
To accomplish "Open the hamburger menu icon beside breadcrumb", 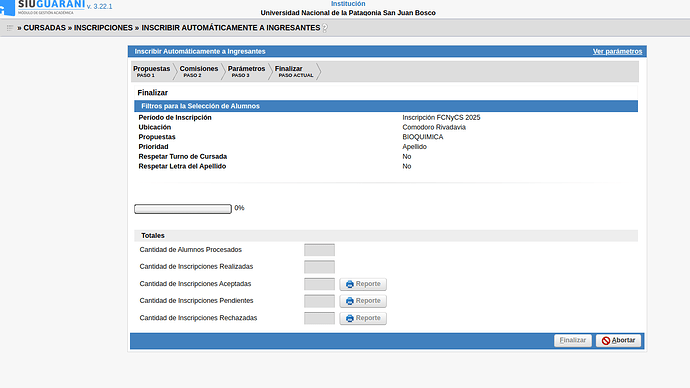I will pos(10,28).
